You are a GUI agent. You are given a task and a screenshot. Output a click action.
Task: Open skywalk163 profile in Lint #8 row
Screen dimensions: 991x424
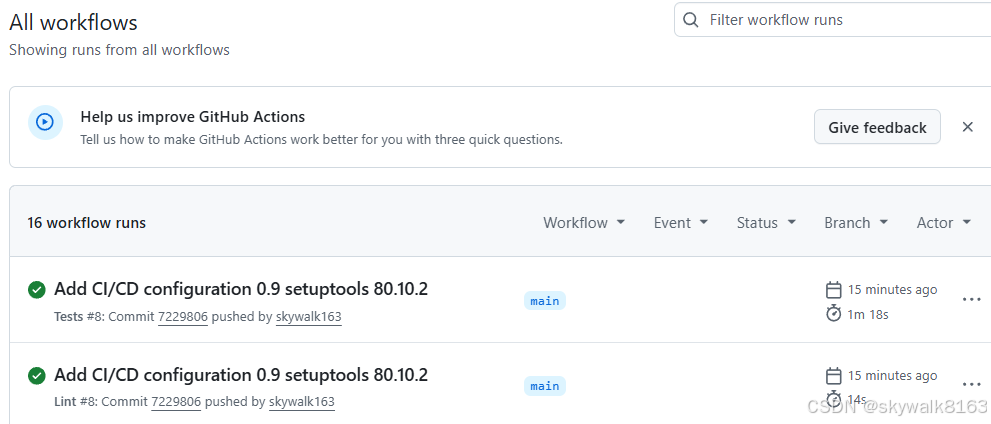click(301, 402)
